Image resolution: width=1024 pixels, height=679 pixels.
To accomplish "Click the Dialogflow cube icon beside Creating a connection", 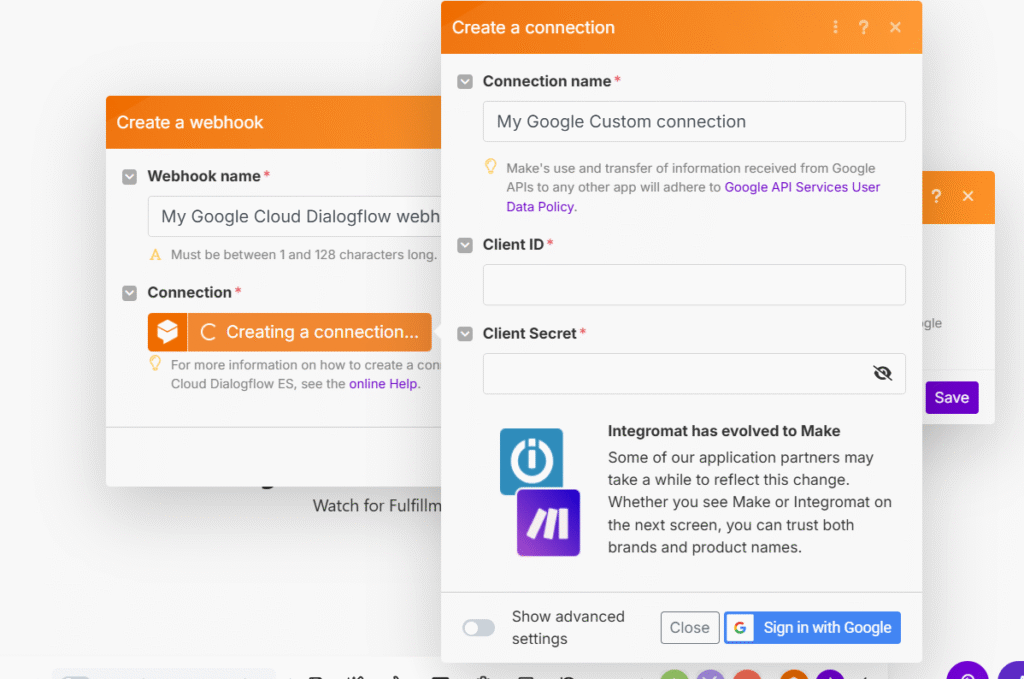I will click(x=167, y=332).
